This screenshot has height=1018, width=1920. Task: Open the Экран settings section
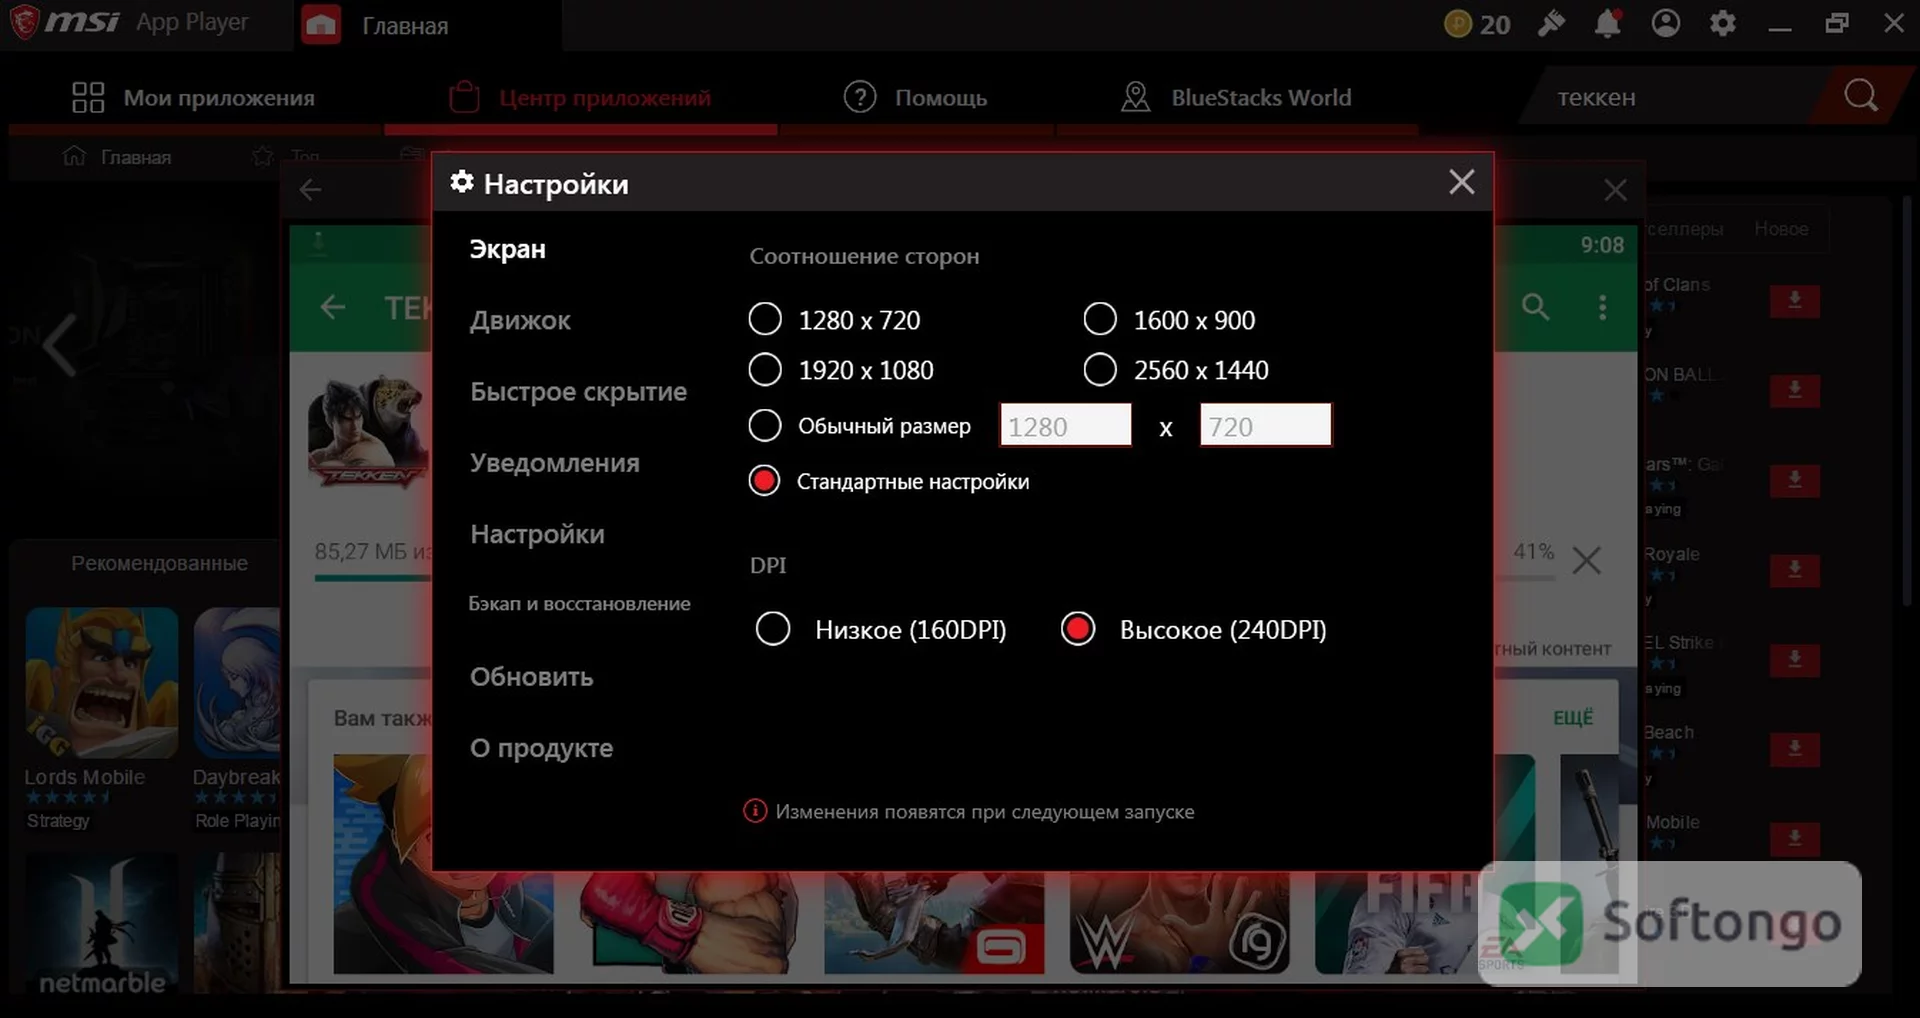click(x=508, y=249)
